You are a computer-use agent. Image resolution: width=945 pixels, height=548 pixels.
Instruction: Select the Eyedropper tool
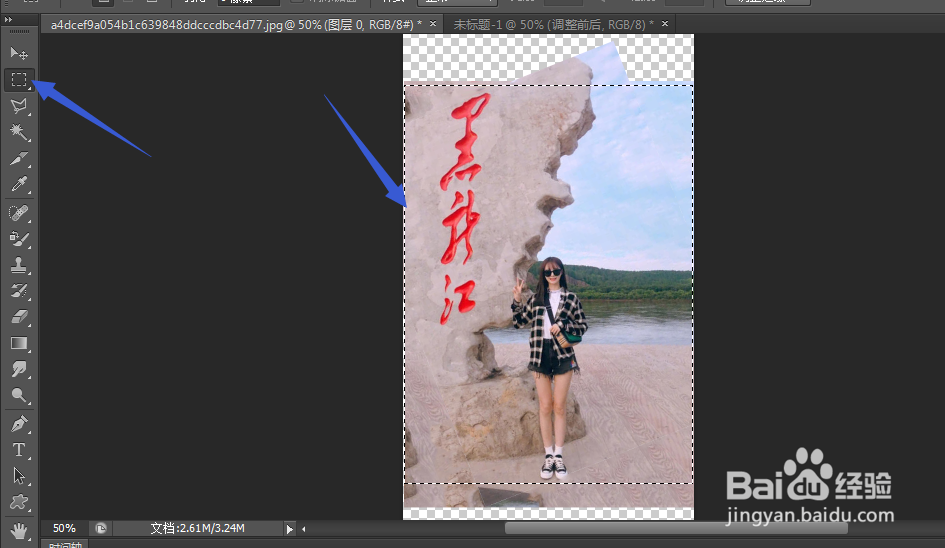19,184
